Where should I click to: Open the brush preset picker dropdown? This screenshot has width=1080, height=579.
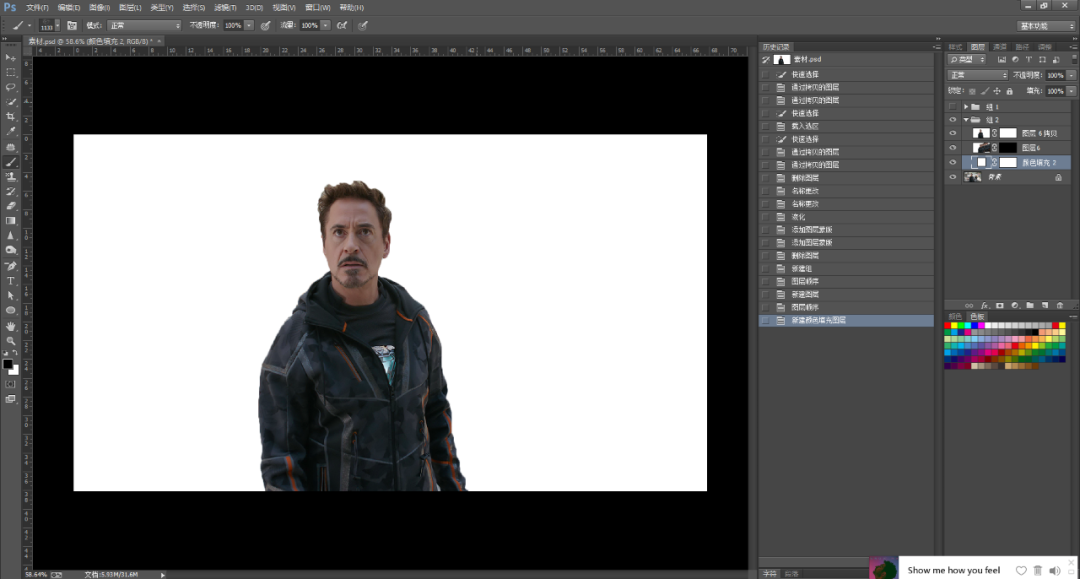pyautogui.click(x=56, y=25)
